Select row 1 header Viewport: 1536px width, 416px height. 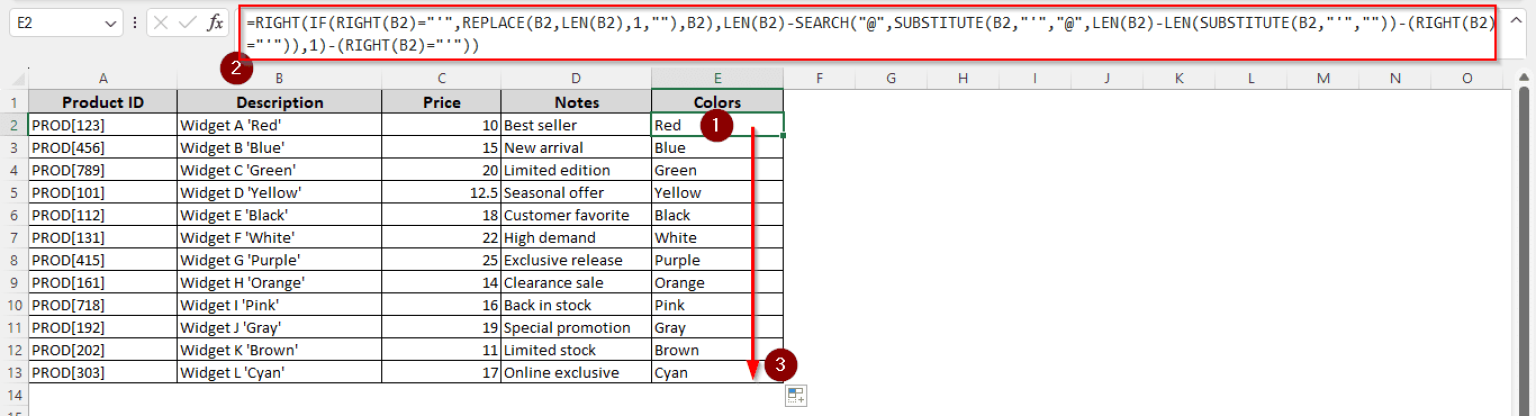[x=14, y=102]
